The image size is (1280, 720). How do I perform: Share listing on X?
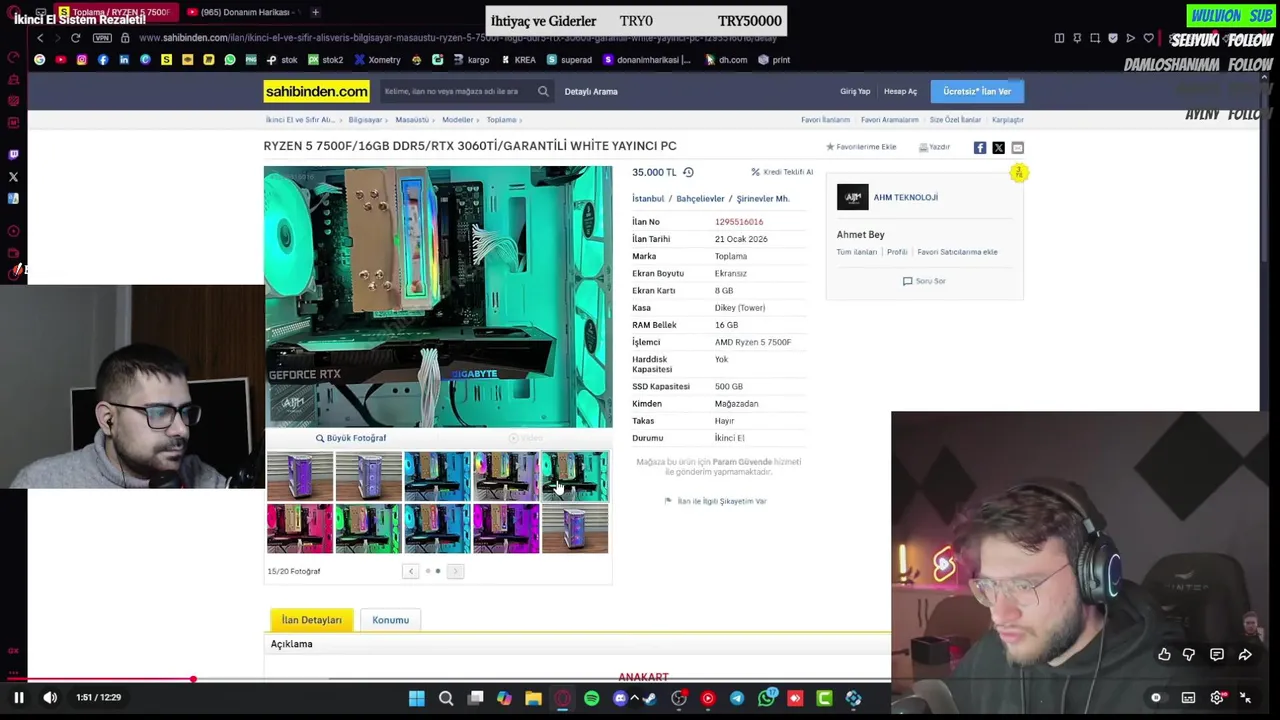point(998,147)
